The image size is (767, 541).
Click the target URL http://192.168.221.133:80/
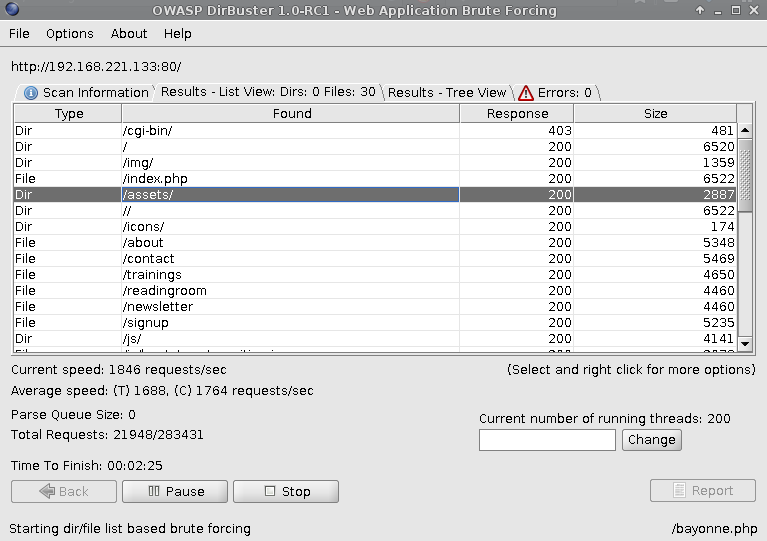tap(96, 67)
